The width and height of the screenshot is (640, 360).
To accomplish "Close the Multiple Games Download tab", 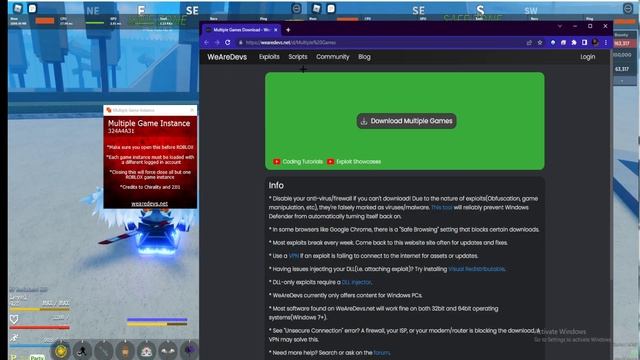I will click(x=276, y=30).
